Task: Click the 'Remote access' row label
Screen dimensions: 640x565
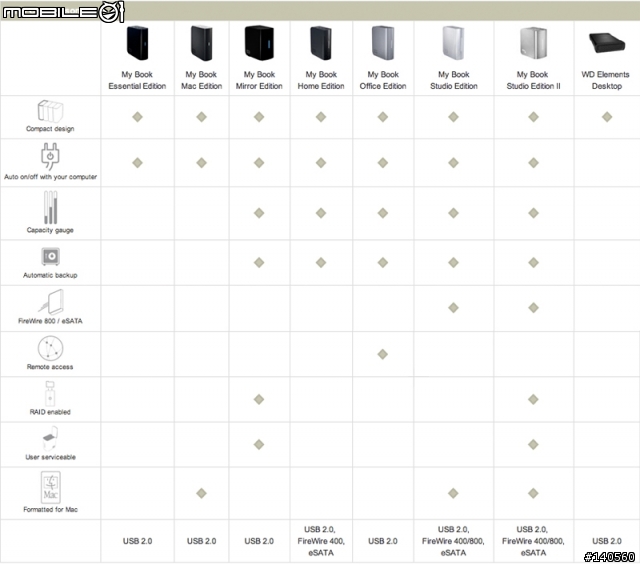Action: point(50,367)
